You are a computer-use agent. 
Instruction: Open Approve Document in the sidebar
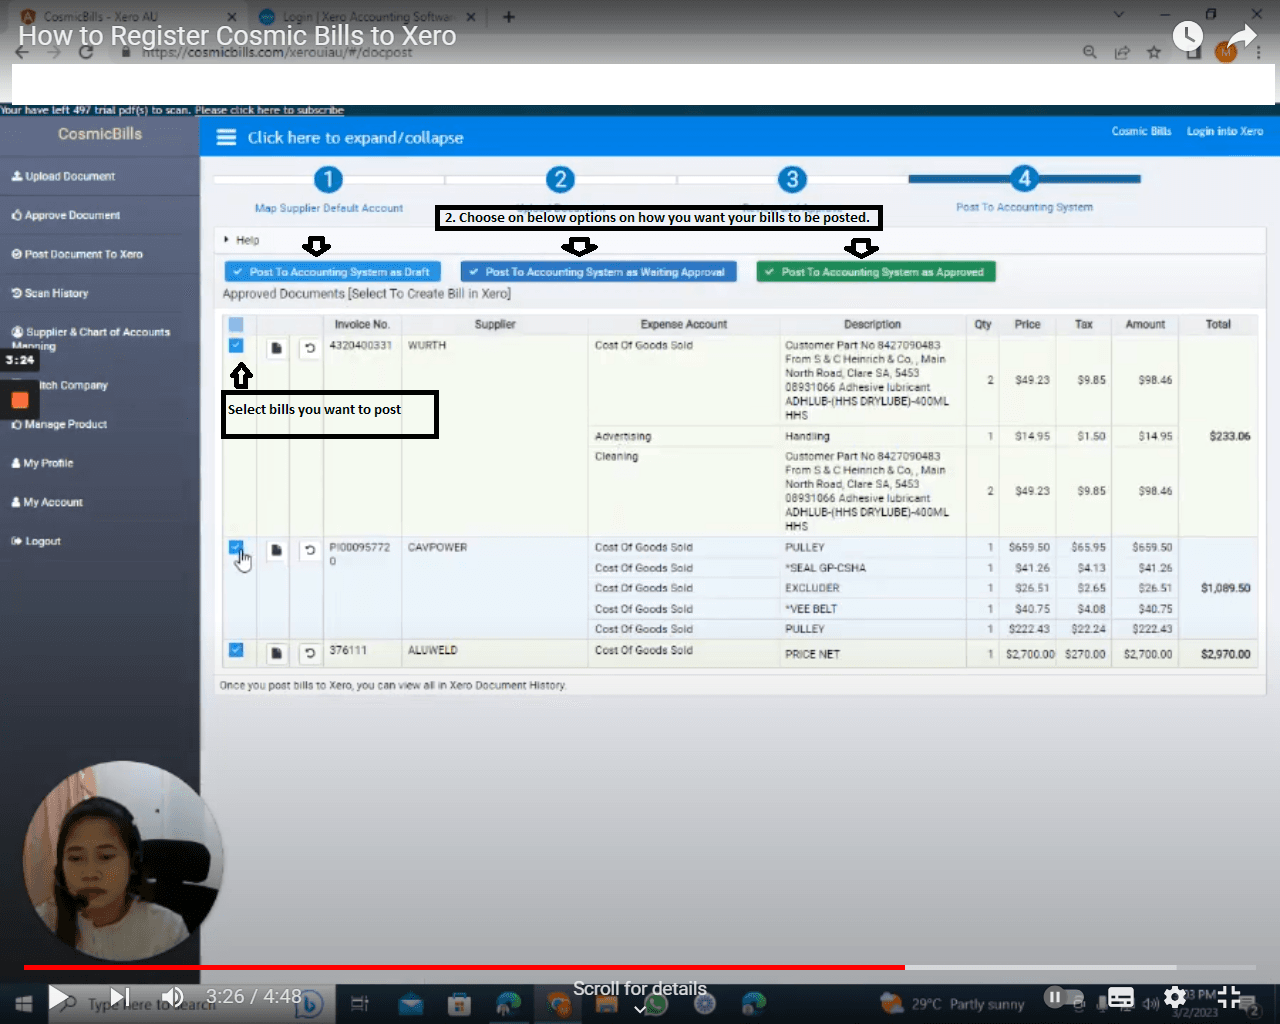[x=66, y=215]
